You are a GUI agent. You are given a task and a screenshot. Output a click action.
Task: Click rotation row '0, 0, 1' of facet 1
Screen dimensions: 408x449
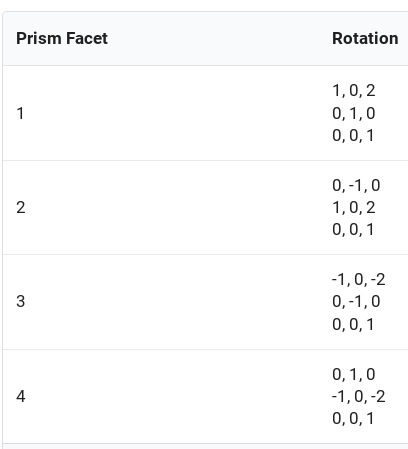[x=353, y=136]
